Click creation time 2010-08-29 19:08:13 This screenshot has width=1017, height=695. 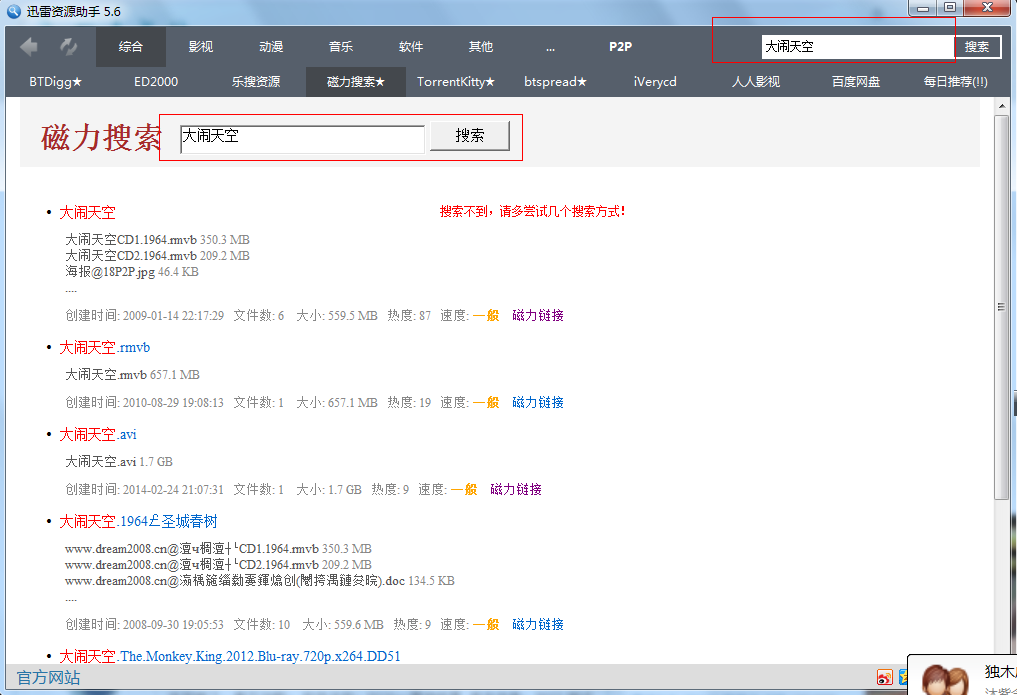(x=173, y=403)
